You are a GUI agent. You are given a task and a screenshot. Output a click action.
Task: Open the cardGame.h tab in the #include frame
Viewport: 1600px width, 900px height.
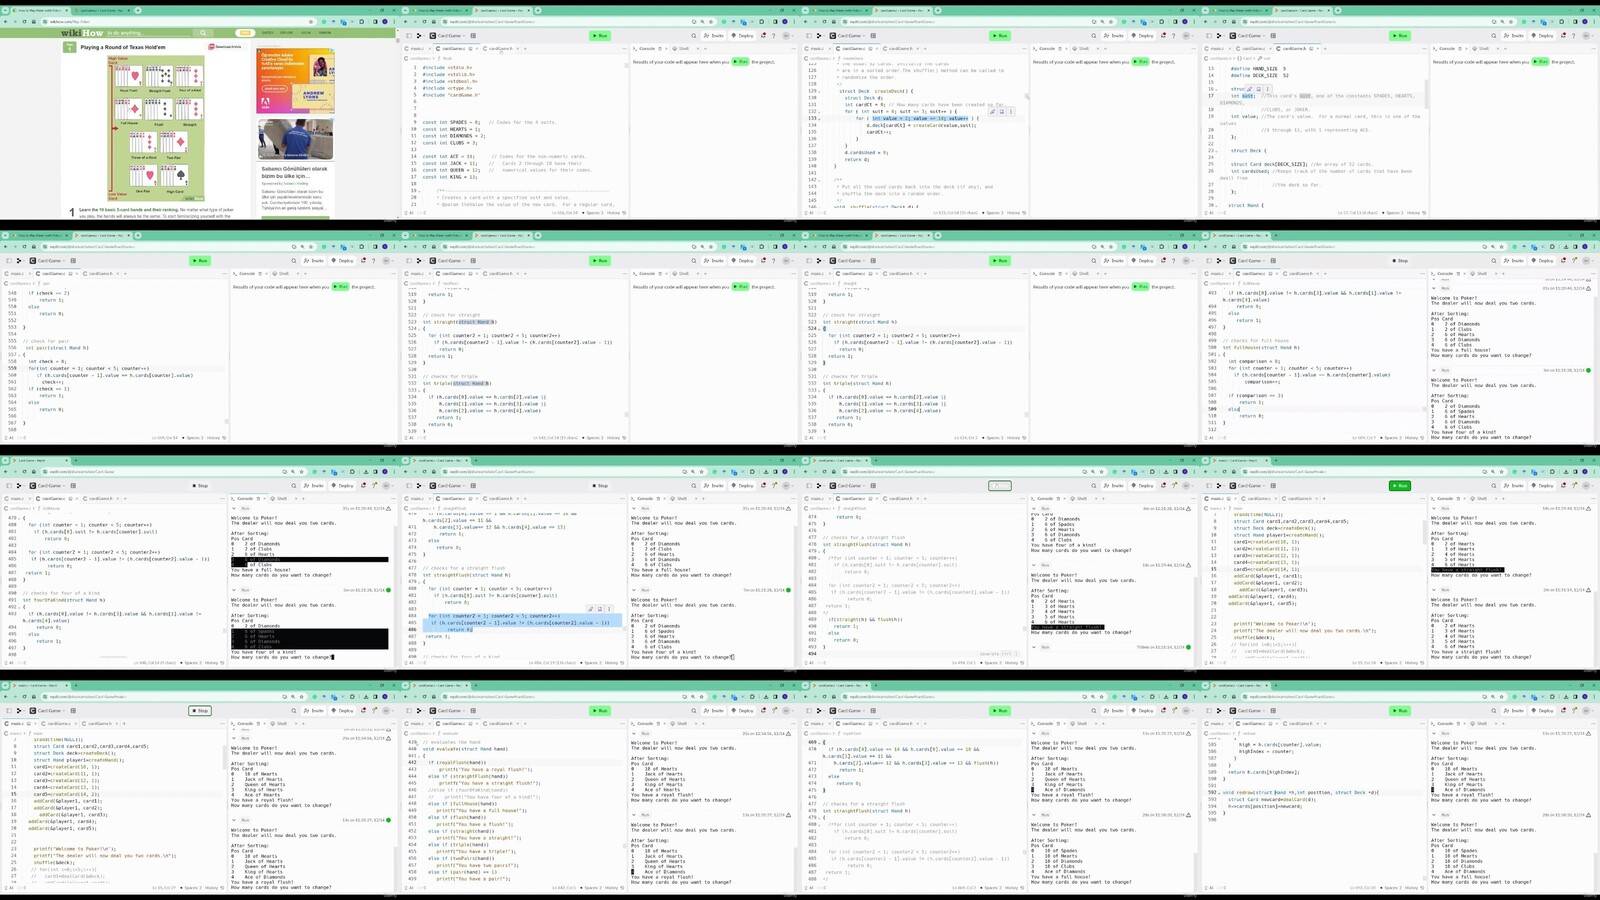pyautogui.click(x=499, y=48)
